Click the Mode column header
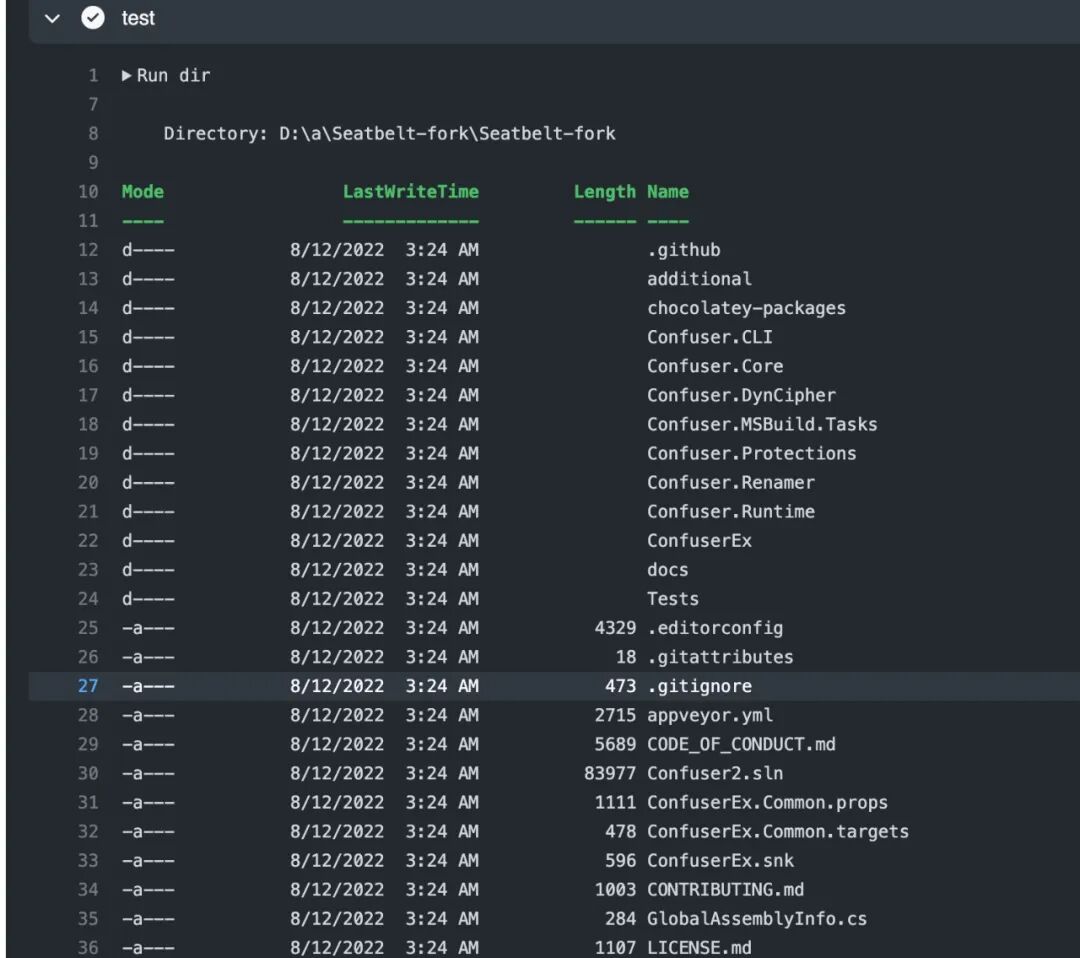Screen dimensions: 1080x958 coord(143,191)
